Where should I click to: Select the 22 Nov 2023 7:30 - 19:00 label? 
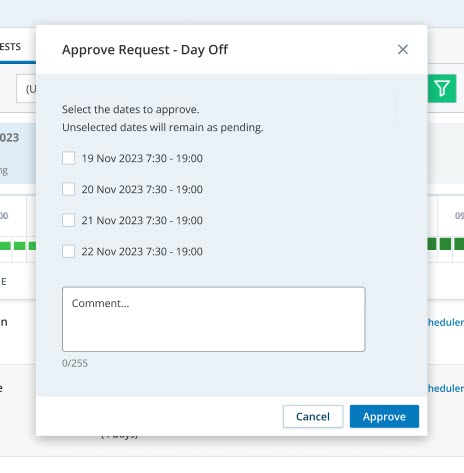(x=142, y=251)
